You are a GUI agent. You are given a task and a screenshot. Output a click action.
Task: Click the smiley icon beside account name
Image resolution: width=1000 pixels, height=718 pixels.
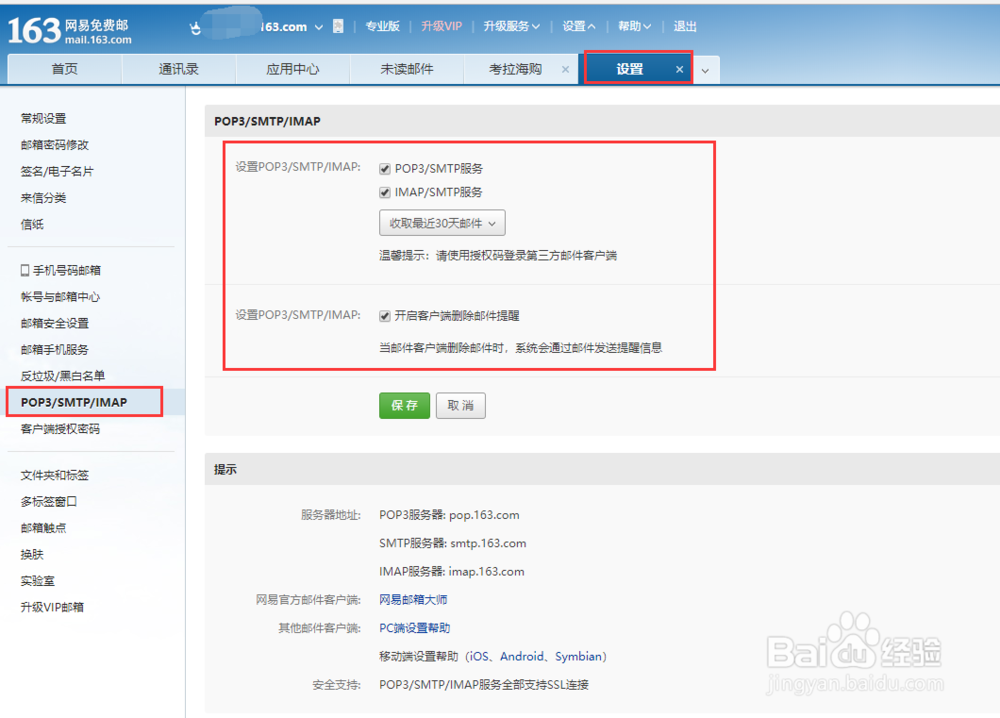[195, 27]
